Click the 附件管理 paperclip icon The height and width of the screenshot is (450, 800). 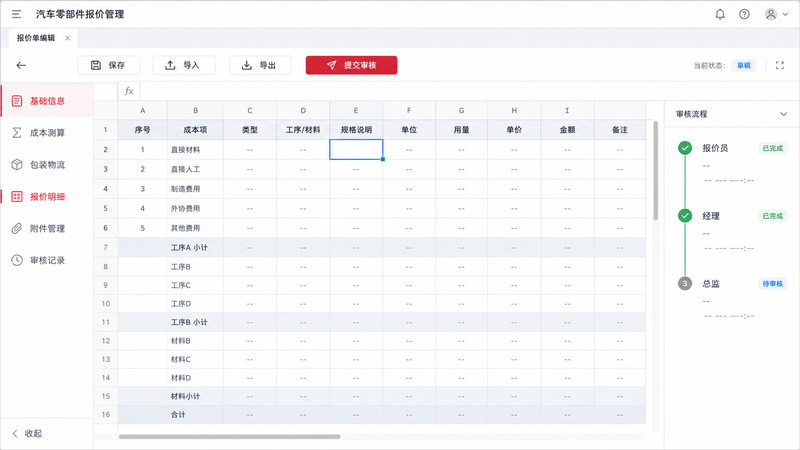[17, 229]
